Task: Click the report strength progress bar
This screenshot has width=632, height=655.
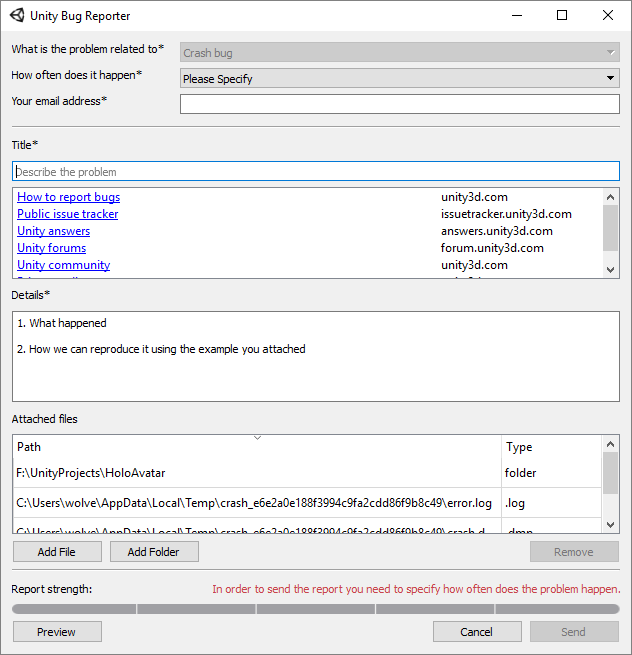Action: [315, 609]
